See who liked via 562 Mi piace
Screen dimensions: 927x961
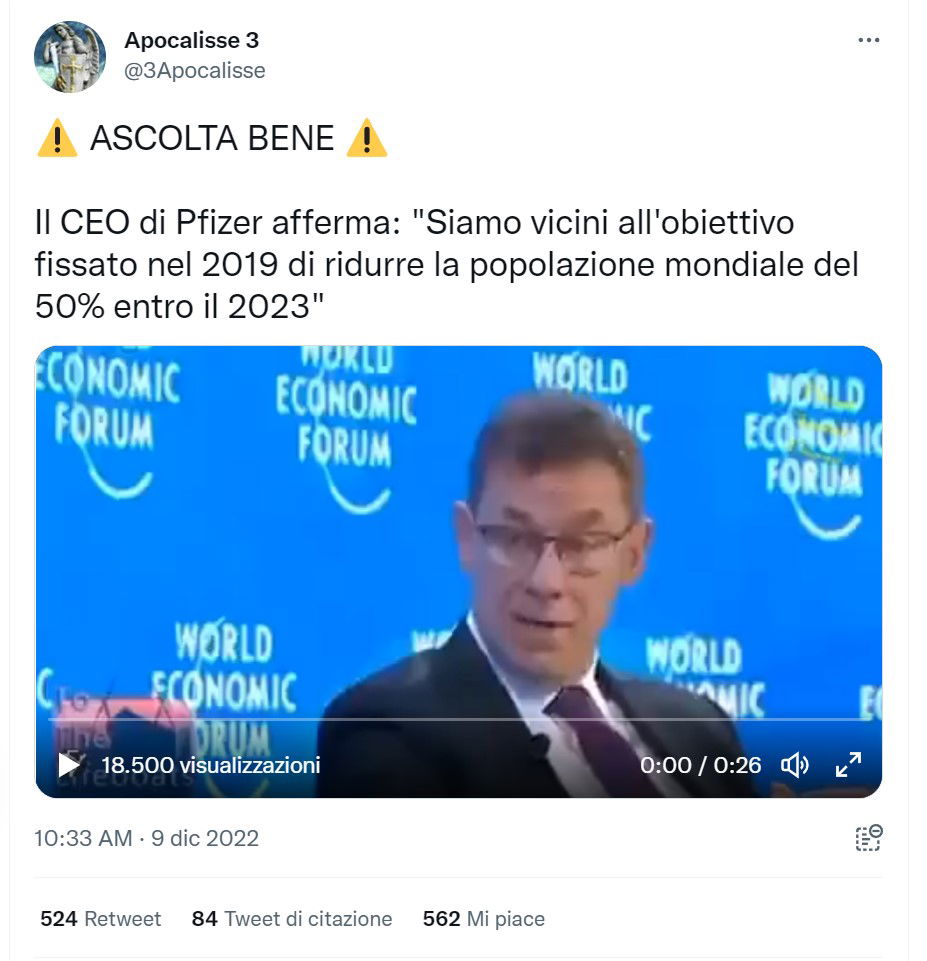click(483, 919)
